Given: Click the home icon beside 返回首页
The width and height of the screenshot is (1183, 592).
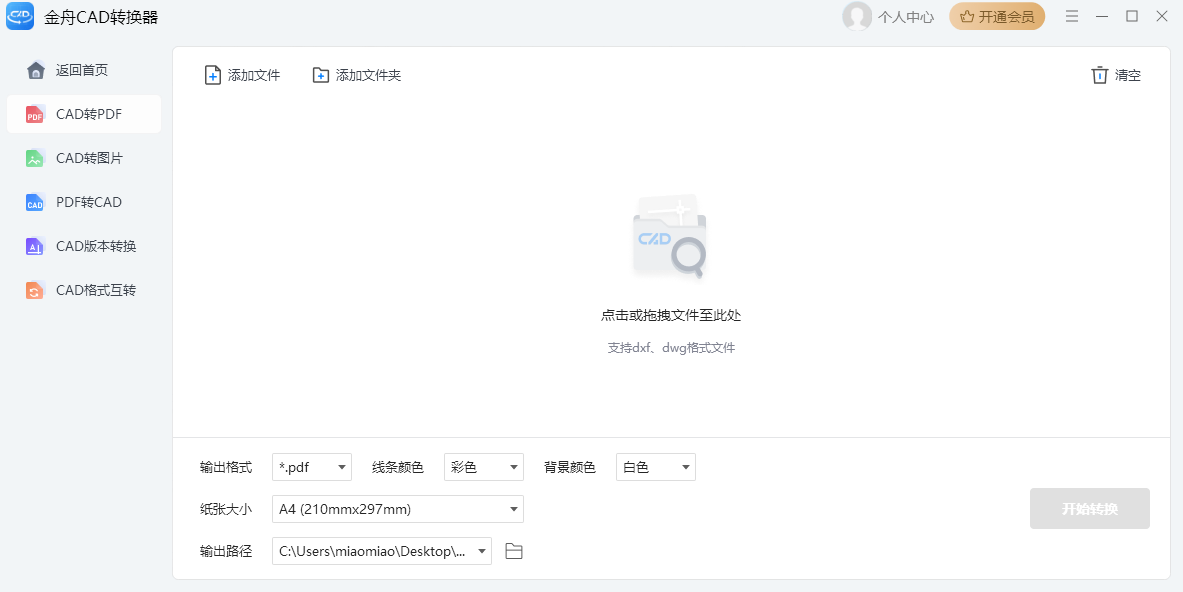Looking at the screenshot, I should pyautogui.click(x=35, y=70).
